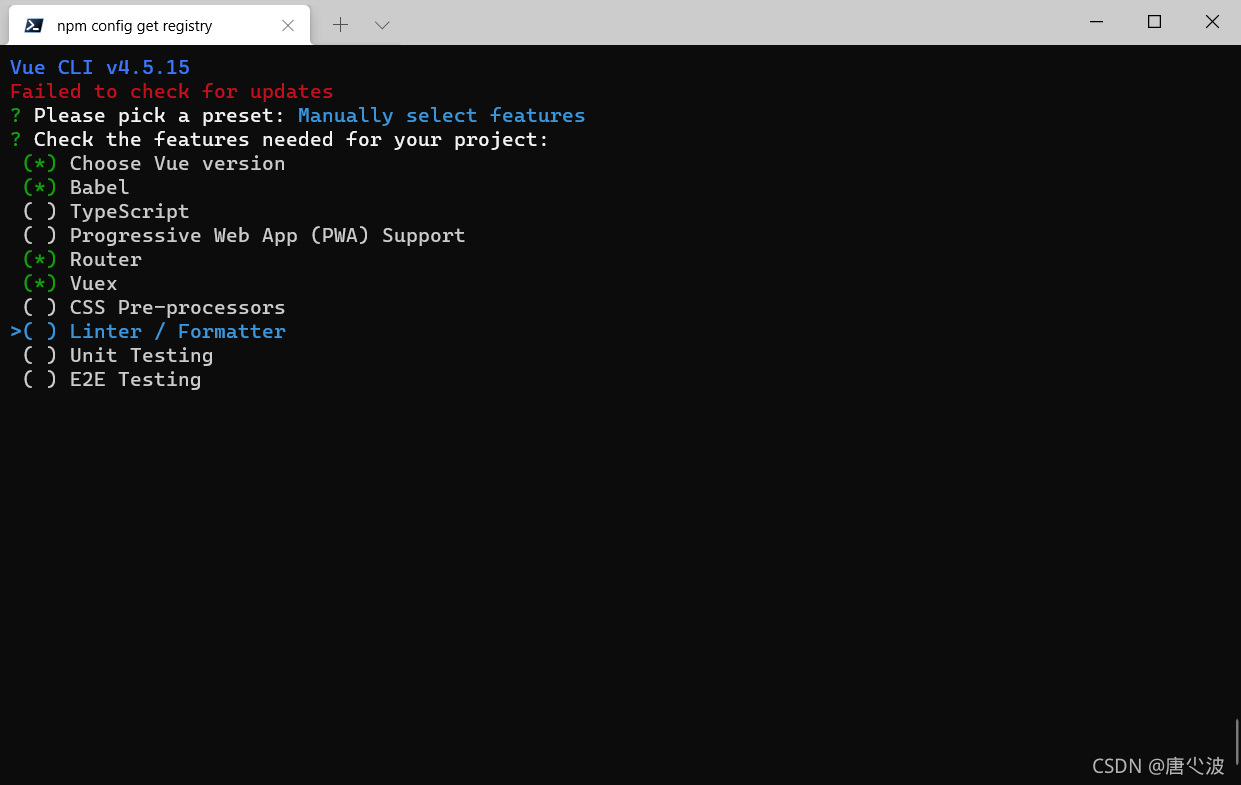Toggle the E2E Testing checkbox

click(40, 379)
